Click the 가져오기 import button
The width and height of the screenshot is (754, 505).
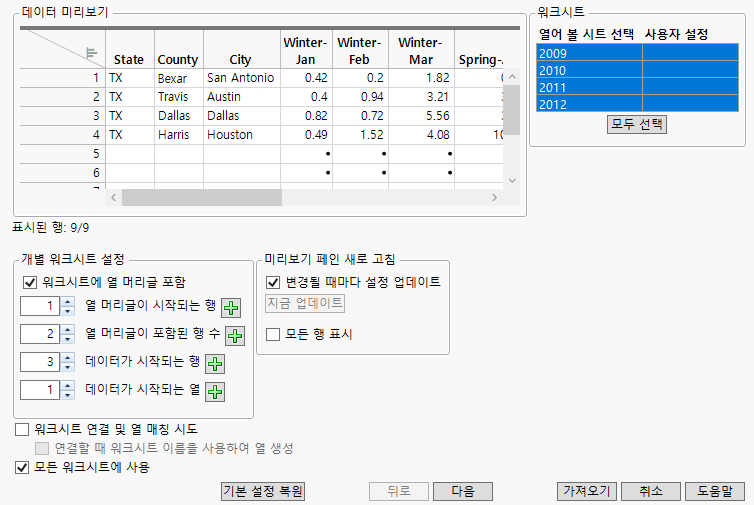587,492
